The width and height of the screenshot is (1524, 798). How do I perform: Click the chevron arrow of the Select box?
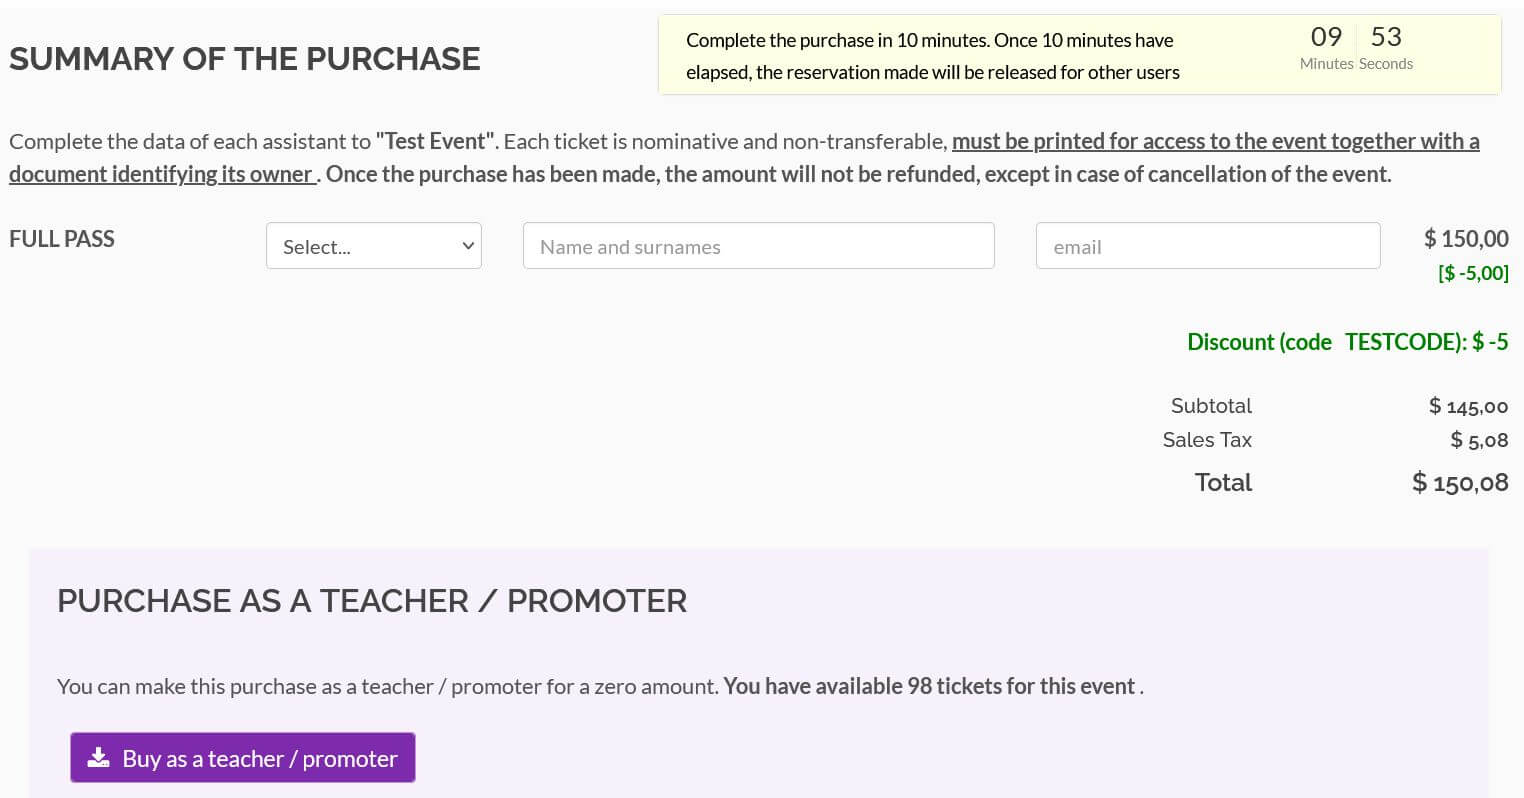[x=467, y=246]
